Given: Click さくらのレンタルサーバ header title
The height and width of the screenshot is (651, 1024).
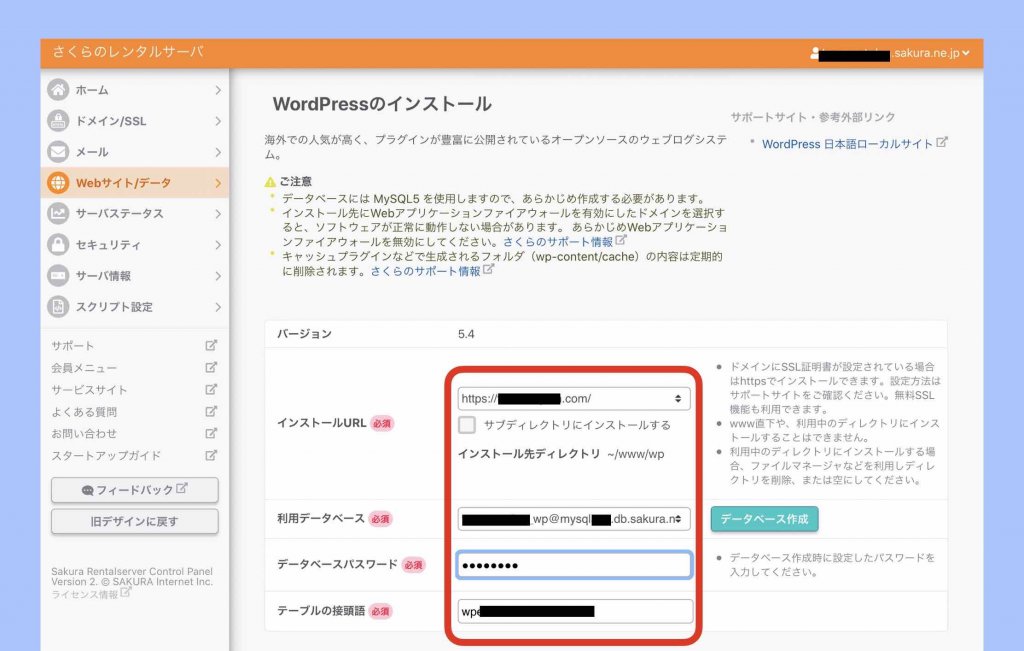Looking at the screenshot, I should pos(128,52).
